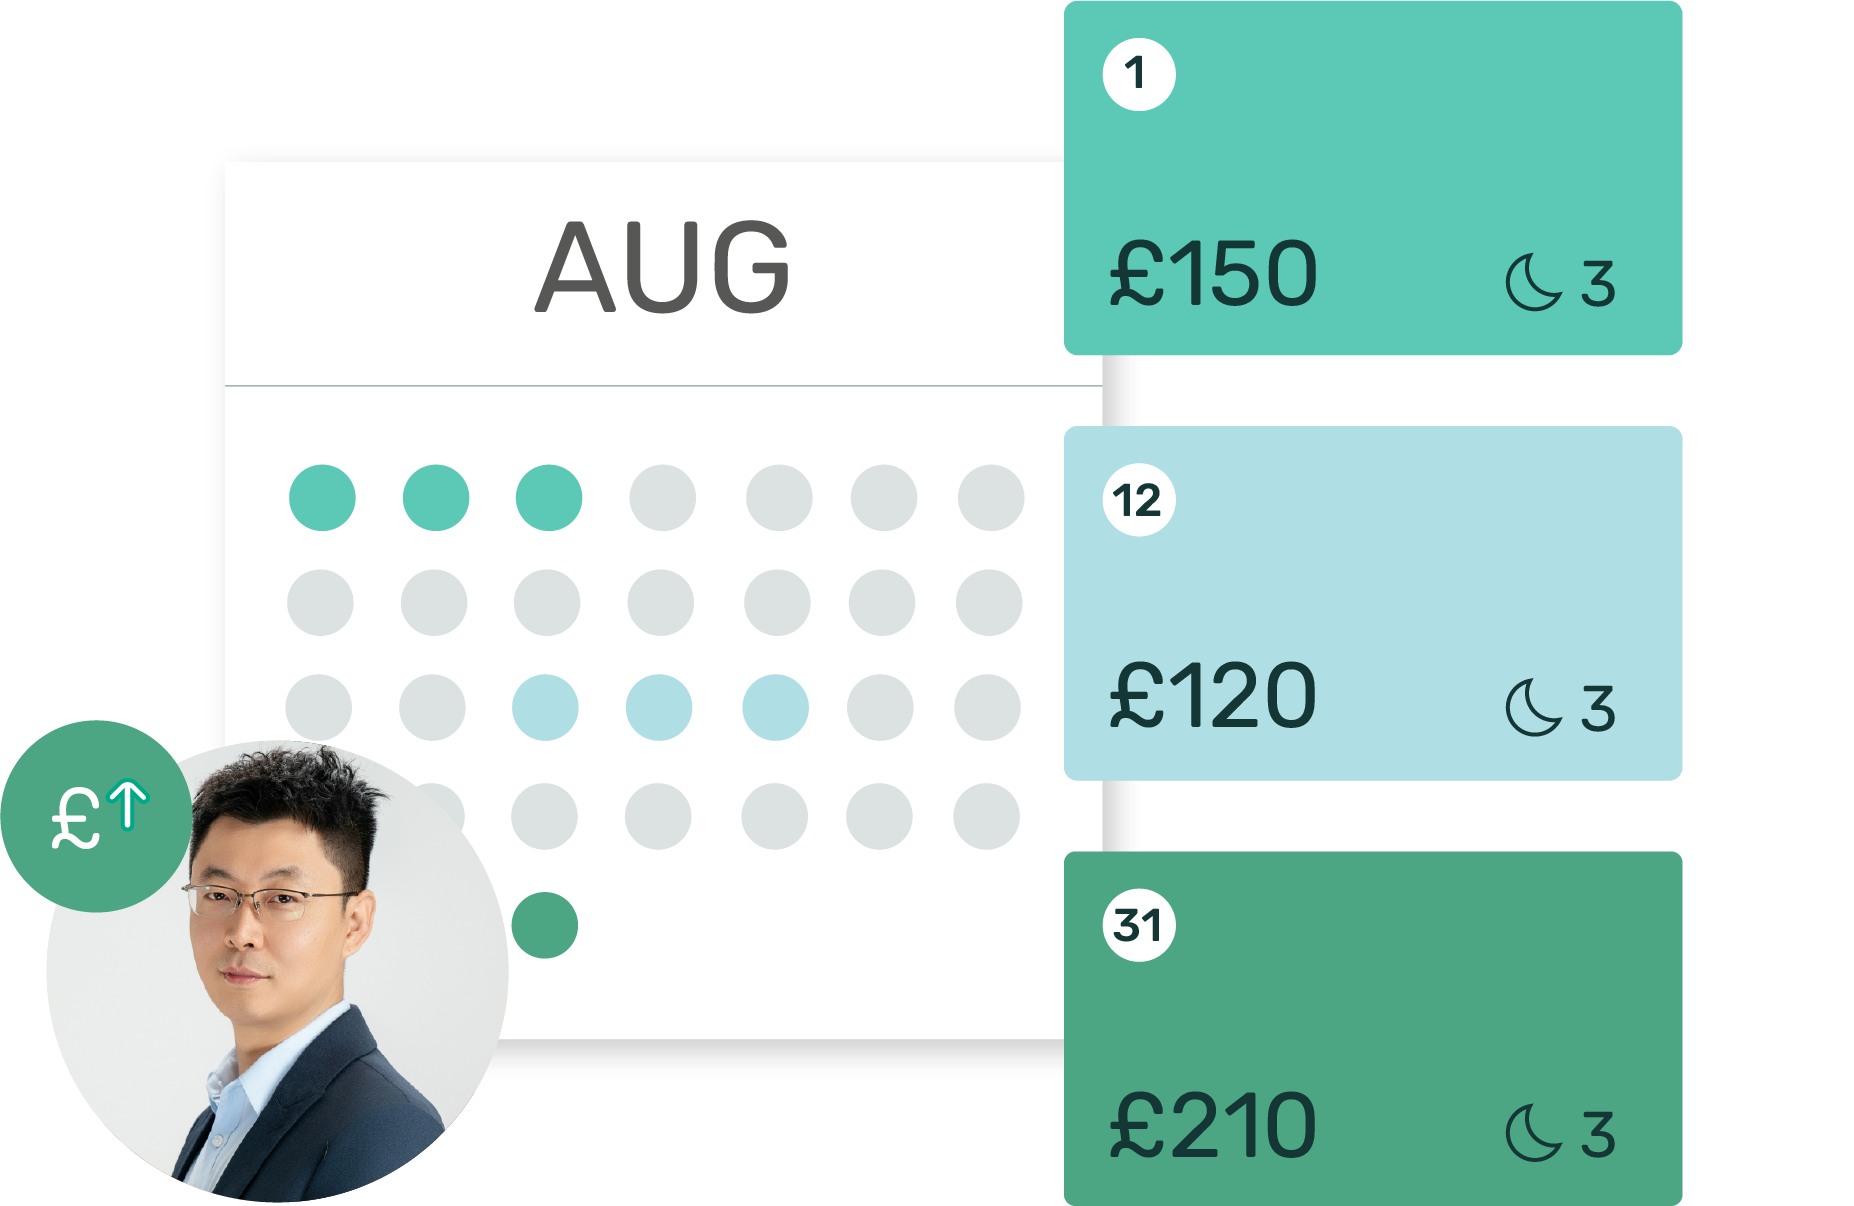Click the moon icon on the £150 card
Viewport: 1854px width, 1206px height.
pyautogui.click(x=1534, y=283)
